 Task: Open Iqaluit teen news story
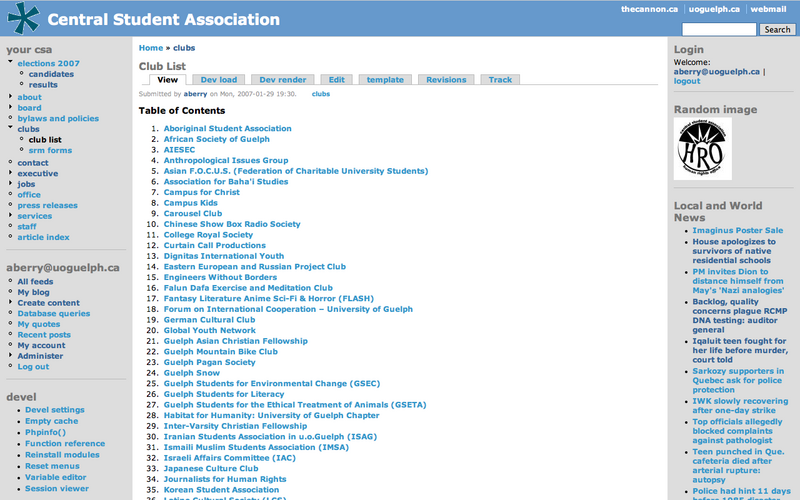[740, 351]
